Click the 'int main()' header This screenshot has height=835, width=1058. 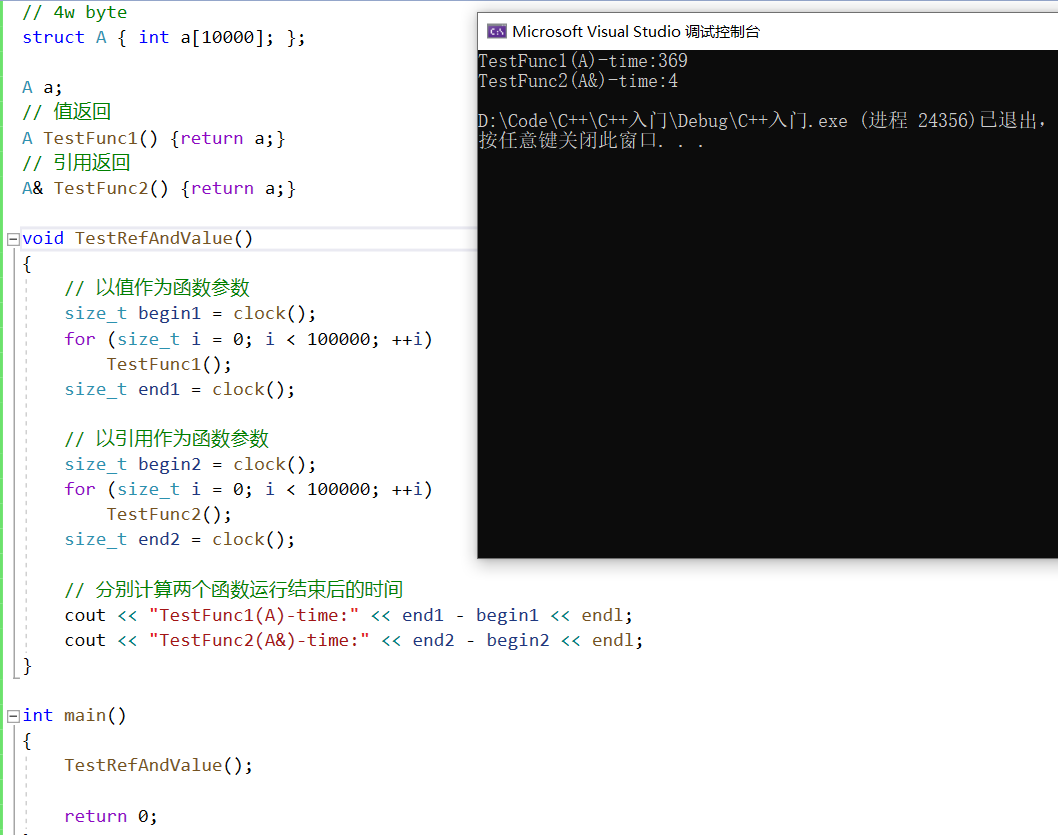(74, 715)
